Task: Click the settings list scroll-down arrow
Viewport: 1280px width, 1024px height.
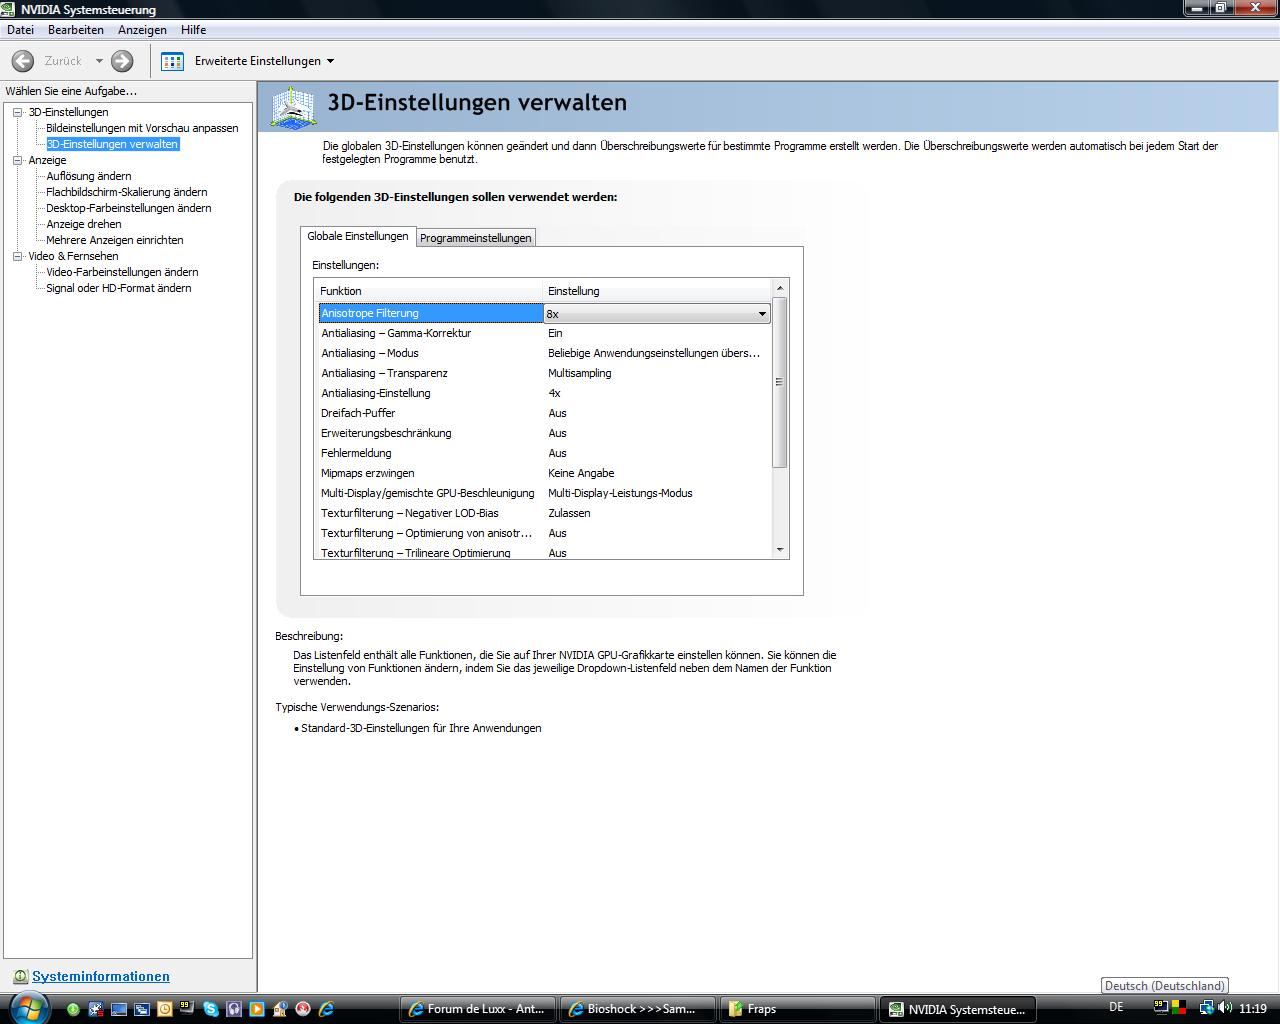Action: [x=780, y=549]
